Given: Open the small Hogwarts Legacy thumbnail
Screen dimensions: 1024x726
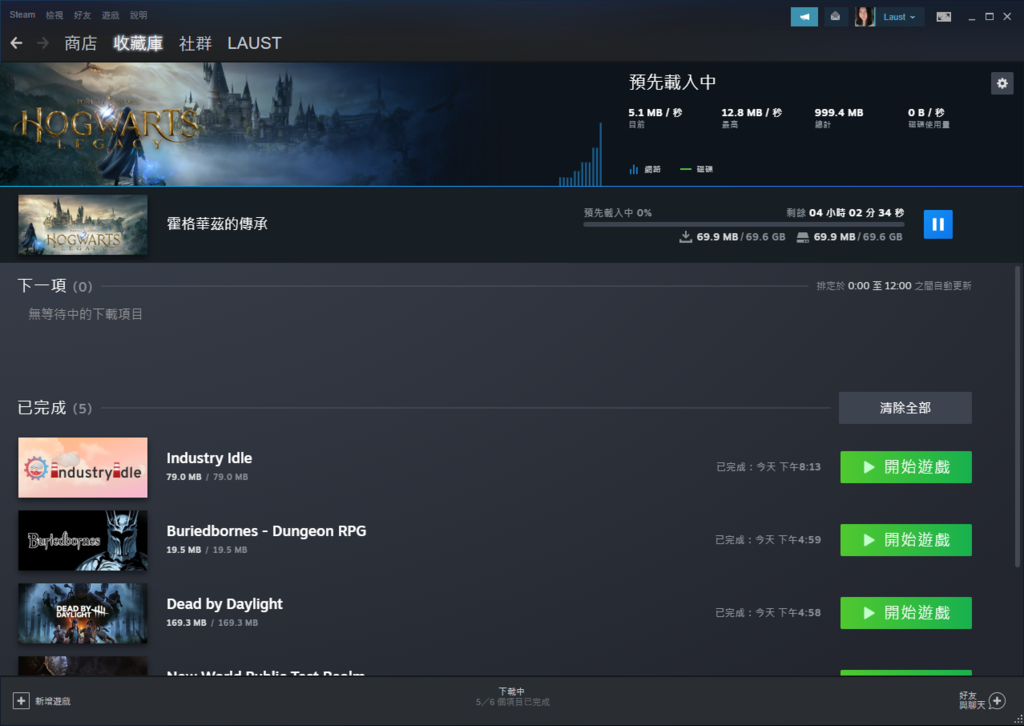Looking at the screenshot, I should point(83,225).
